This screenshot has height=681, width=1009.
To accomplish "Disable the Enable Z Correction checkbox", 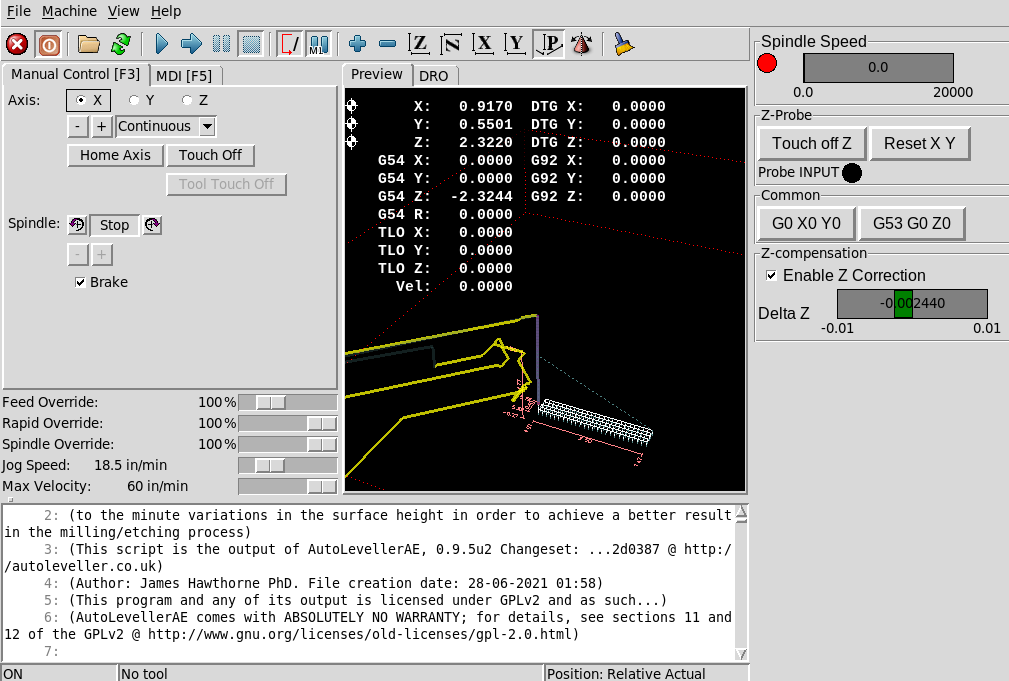I will pos(771,276).
